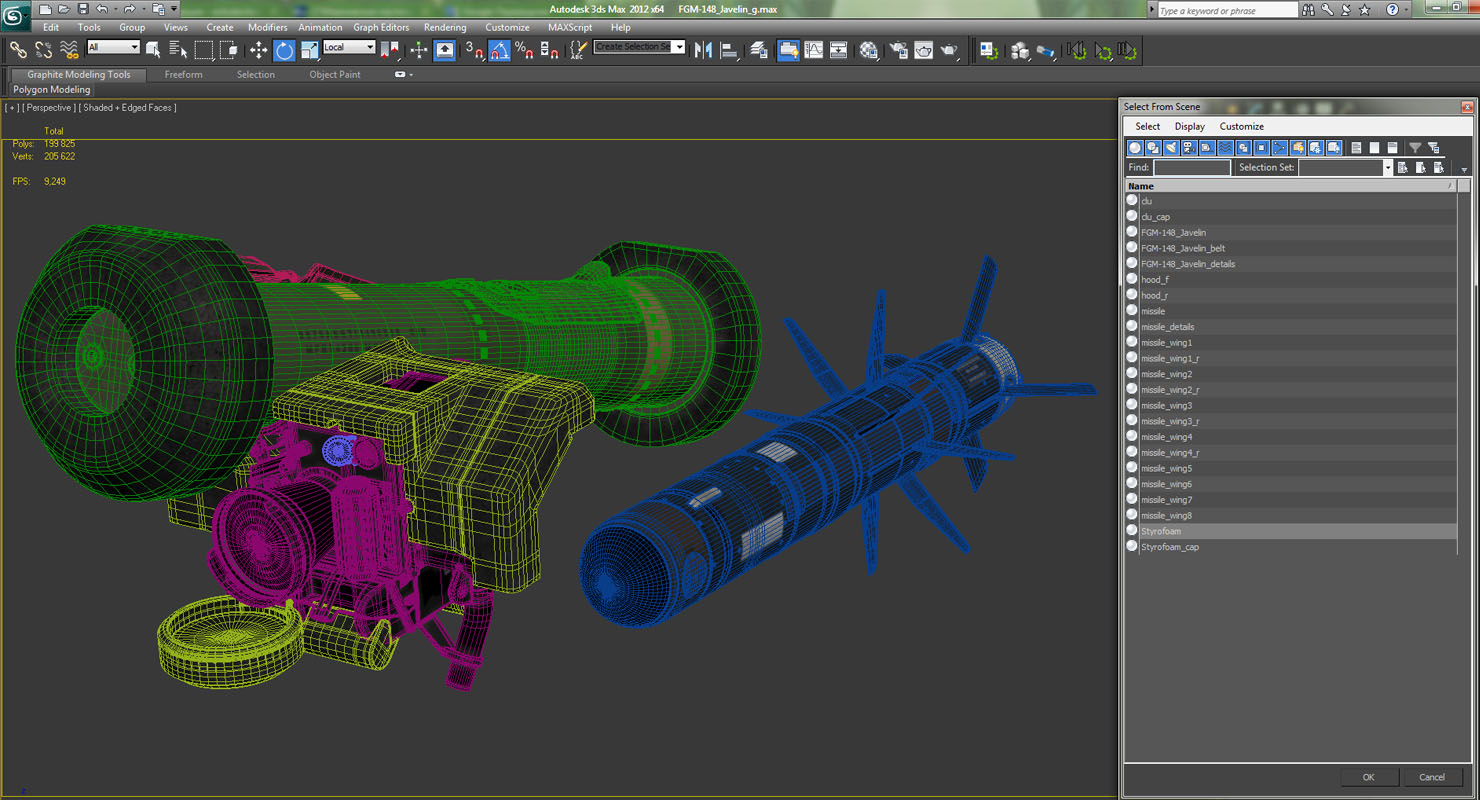This screenshot has width=1480, height=800.
Task: Expand the quick access toolbar dropdown arrow
Action: click(x=174, y=9)
